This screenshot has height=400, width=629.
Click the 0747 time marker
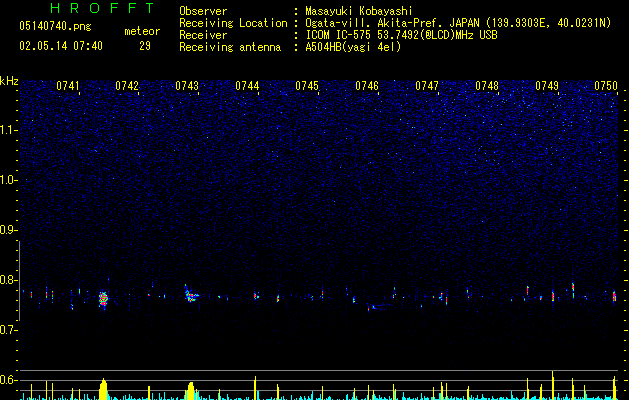(x=427, y=86)
